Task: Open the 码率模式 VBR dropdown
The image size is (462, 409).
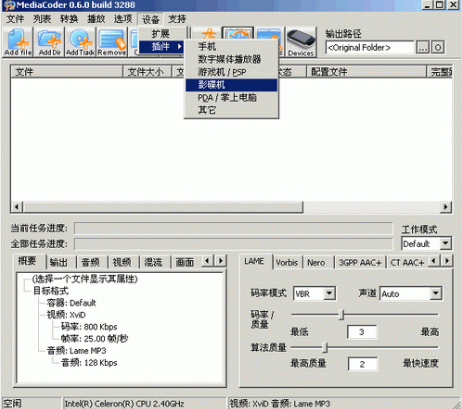Action: pyautogui.click(x=329, y=293)
